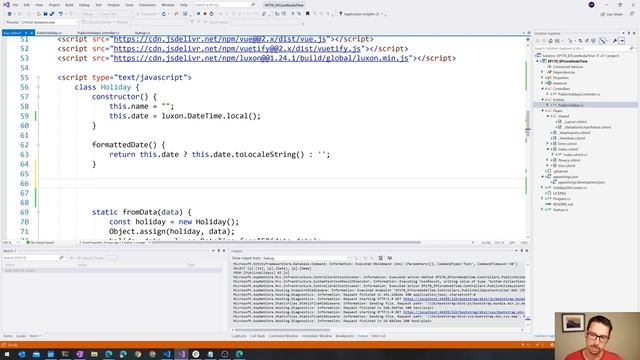The height and width of the screenshot is (360, 640).
Task: Click the bookmark toolbar icon
Action: click(308, 14)
